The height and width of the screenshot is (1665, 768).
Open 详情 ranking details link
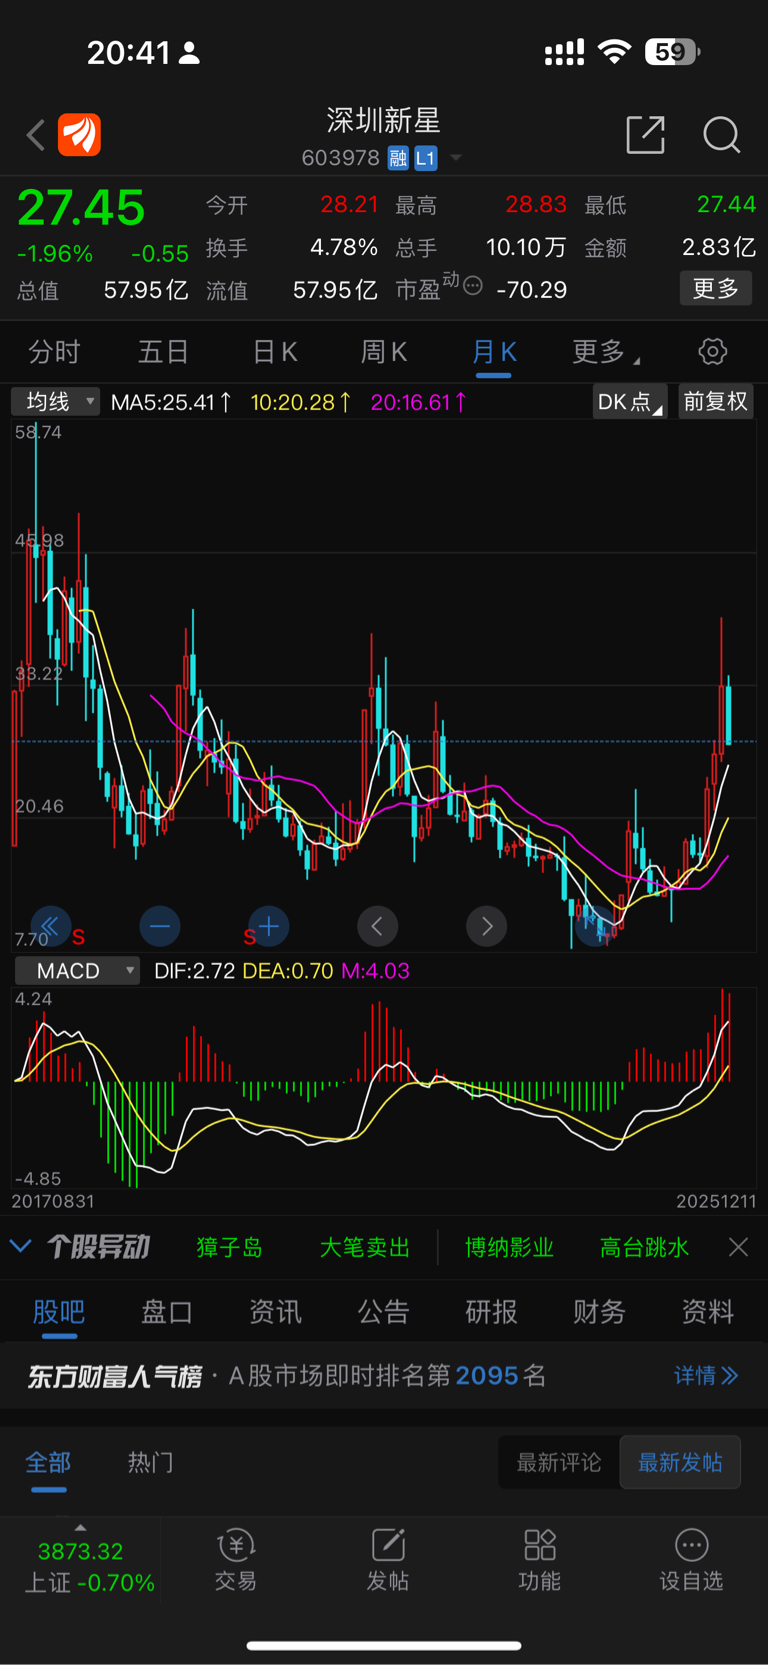(x=706, y=1375)
